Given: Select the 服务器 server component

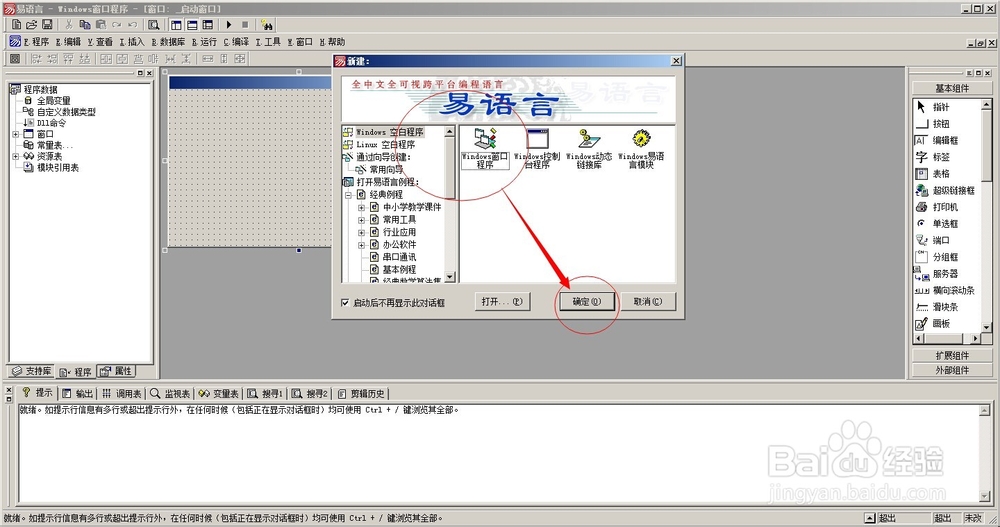Looking at the screenshot, I should click(x=945, y=273).
